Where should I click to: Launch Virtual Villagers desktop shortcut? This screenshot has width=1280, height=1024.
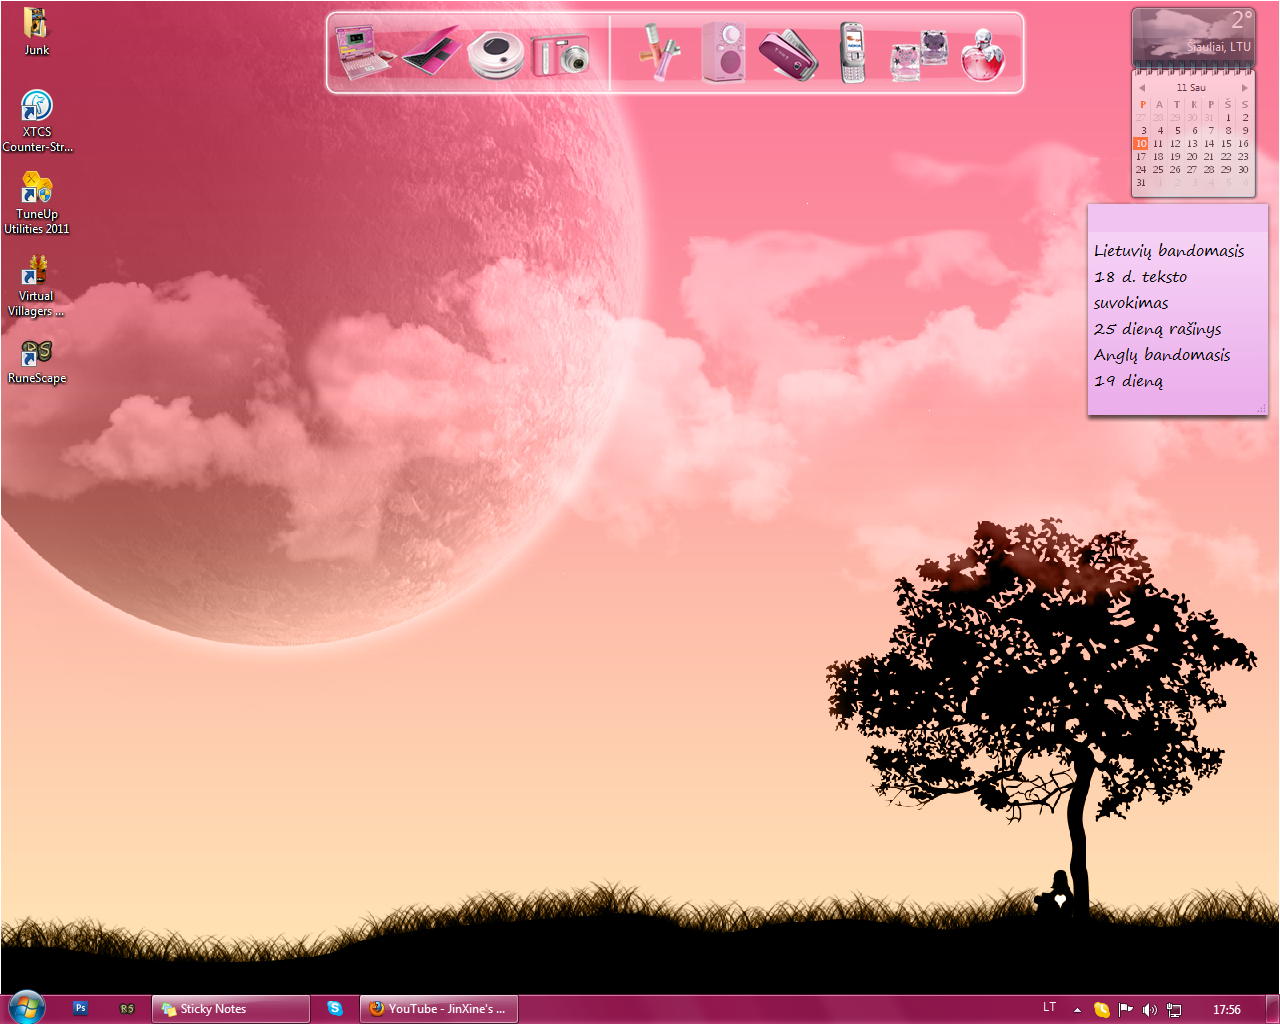pos(36,285)
